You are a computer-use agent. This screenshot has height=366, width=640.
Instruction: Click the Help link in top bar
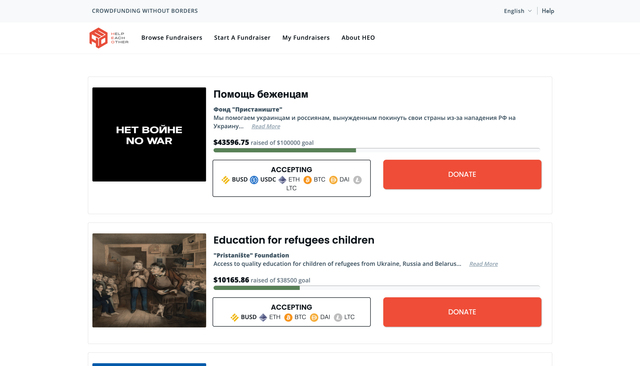coord(548,11)
